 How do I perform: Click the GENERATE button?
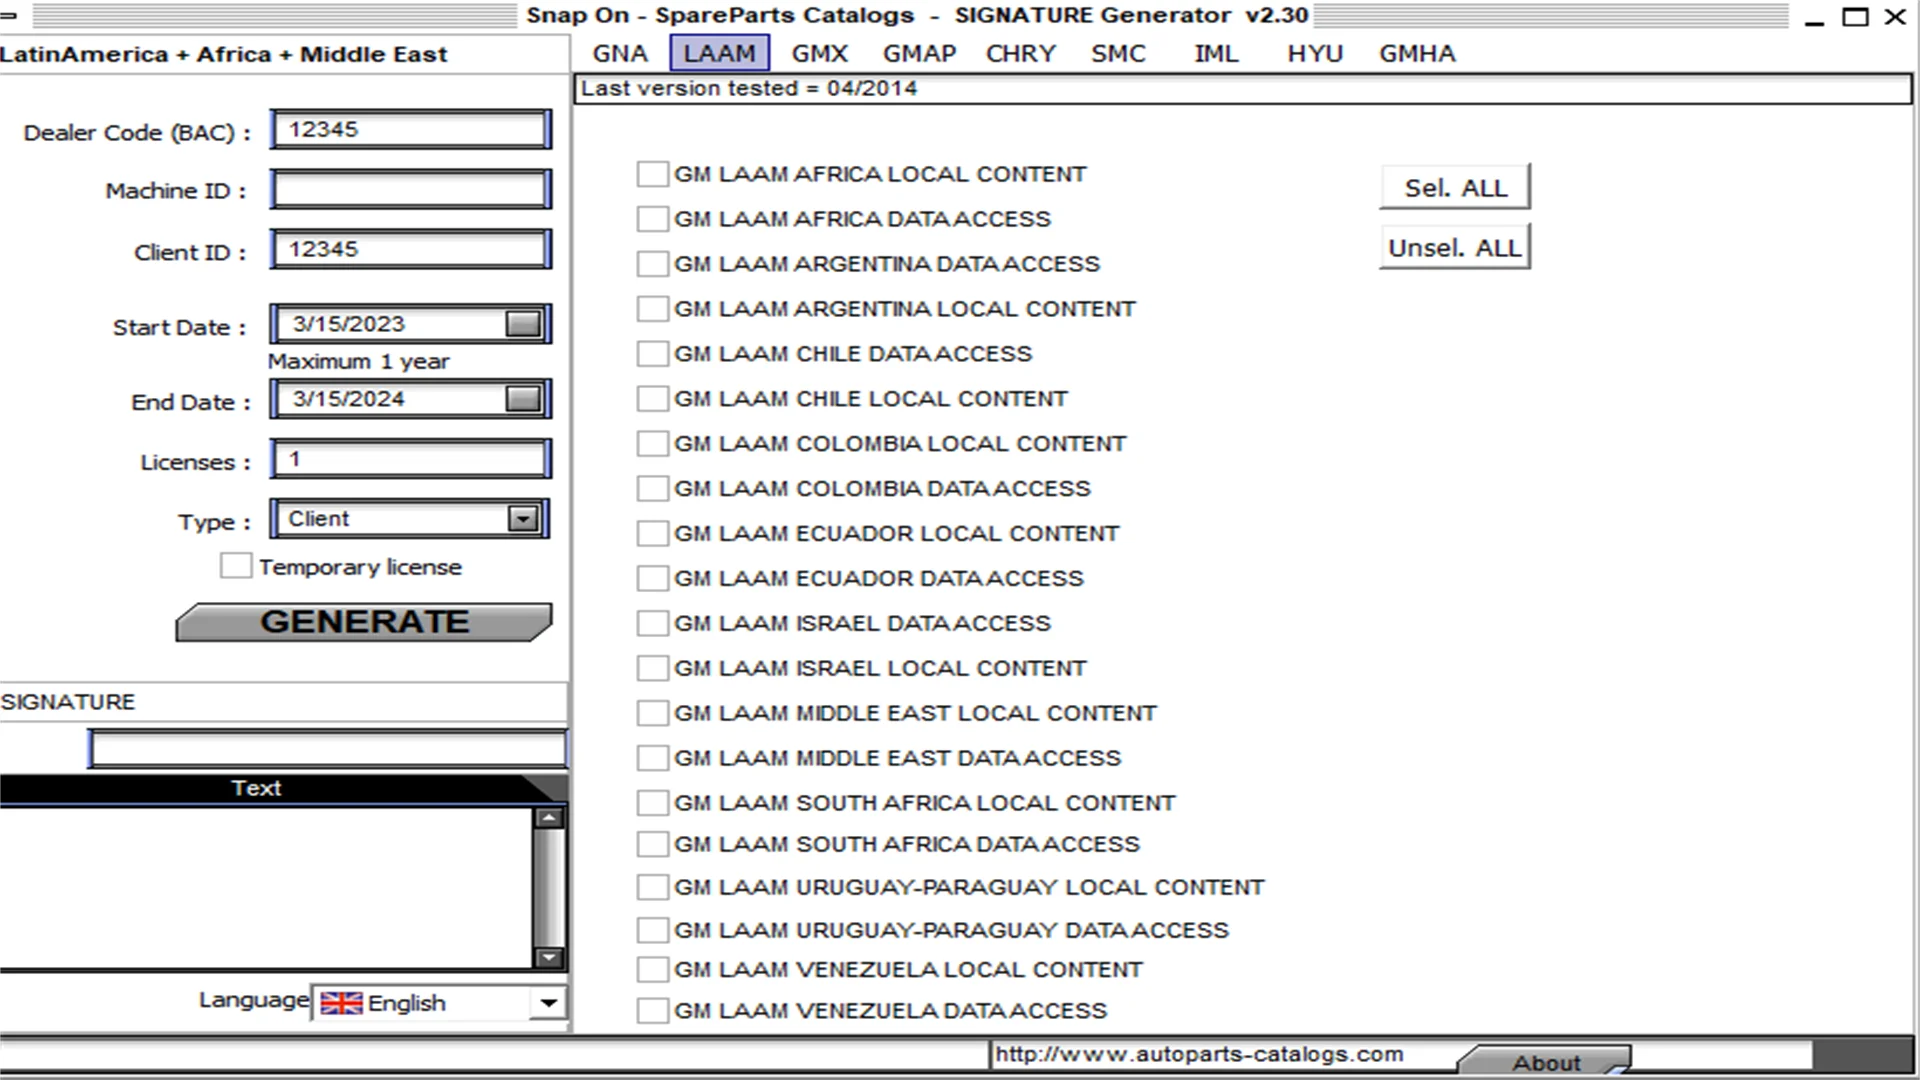pos(364,622)
